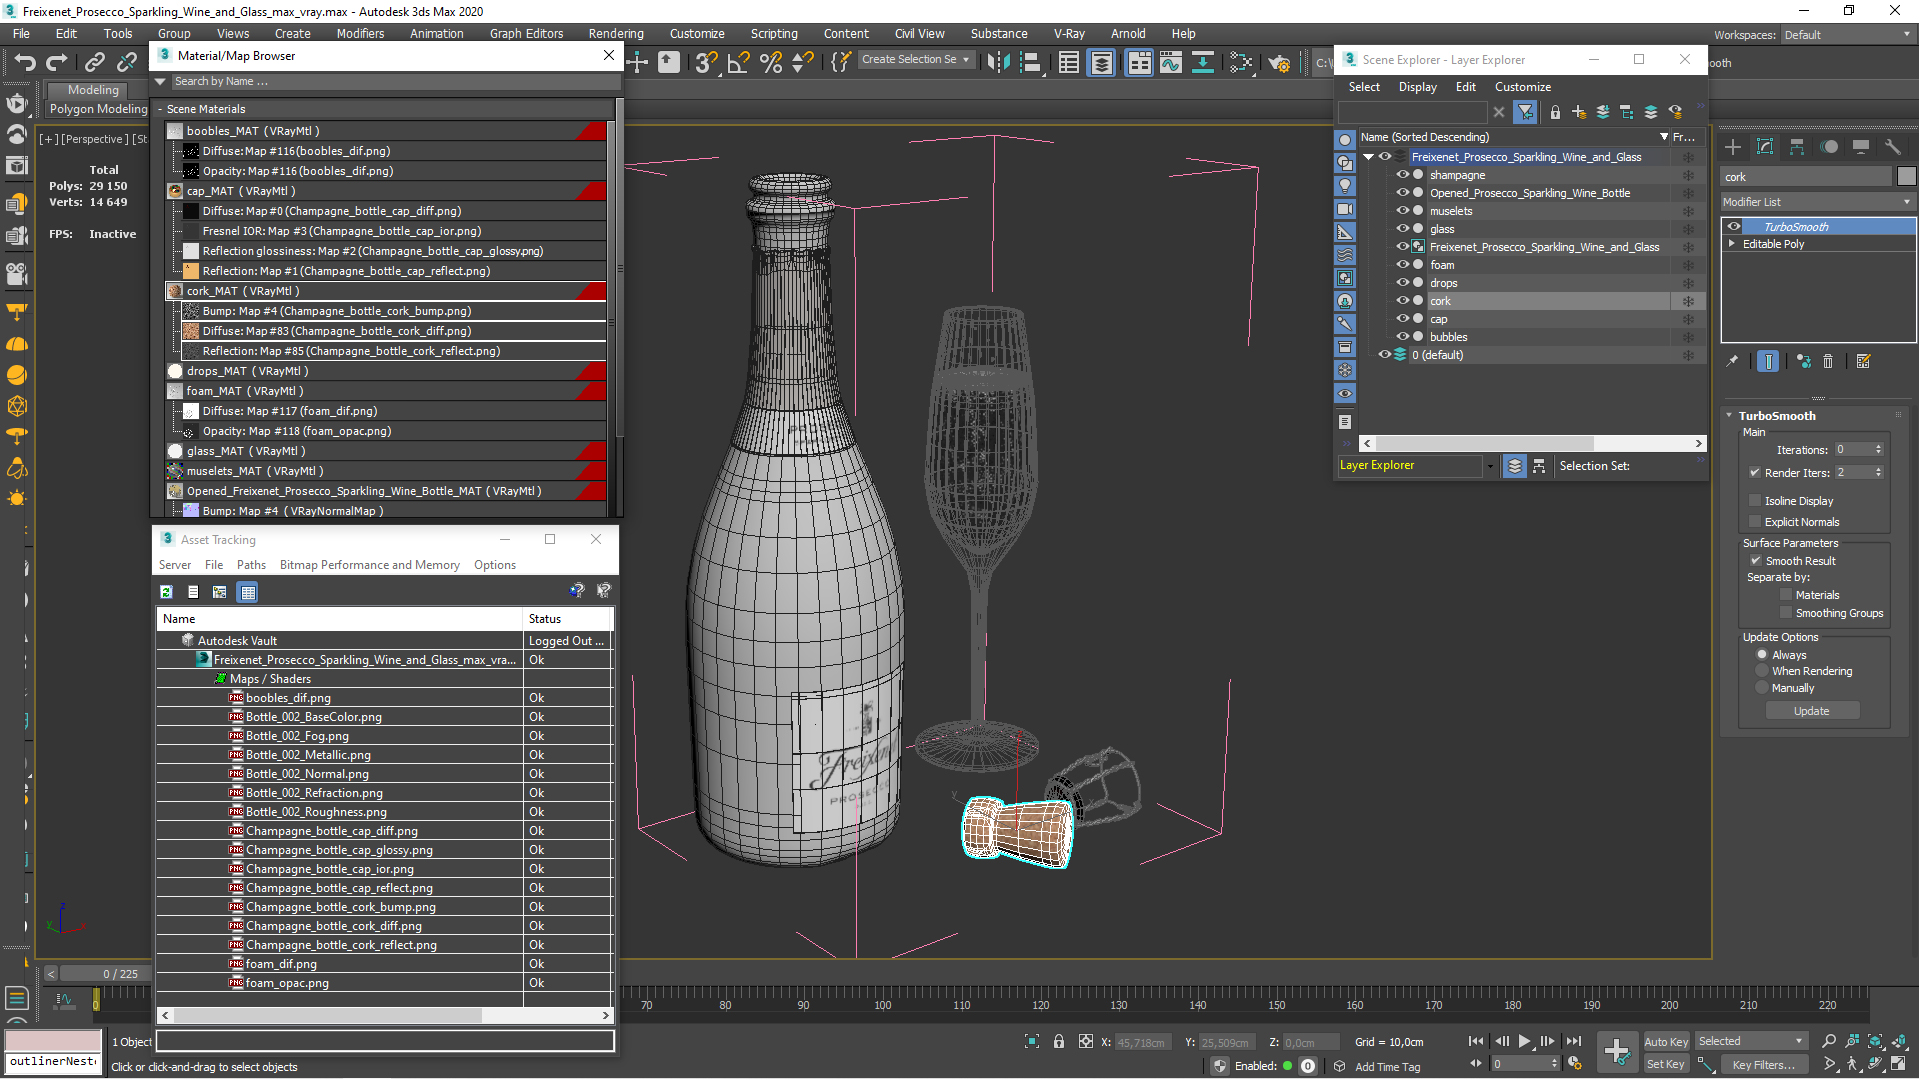Click the Set Key button
This screenshot has height=1080, width=1920.
pos(1666,1064)
